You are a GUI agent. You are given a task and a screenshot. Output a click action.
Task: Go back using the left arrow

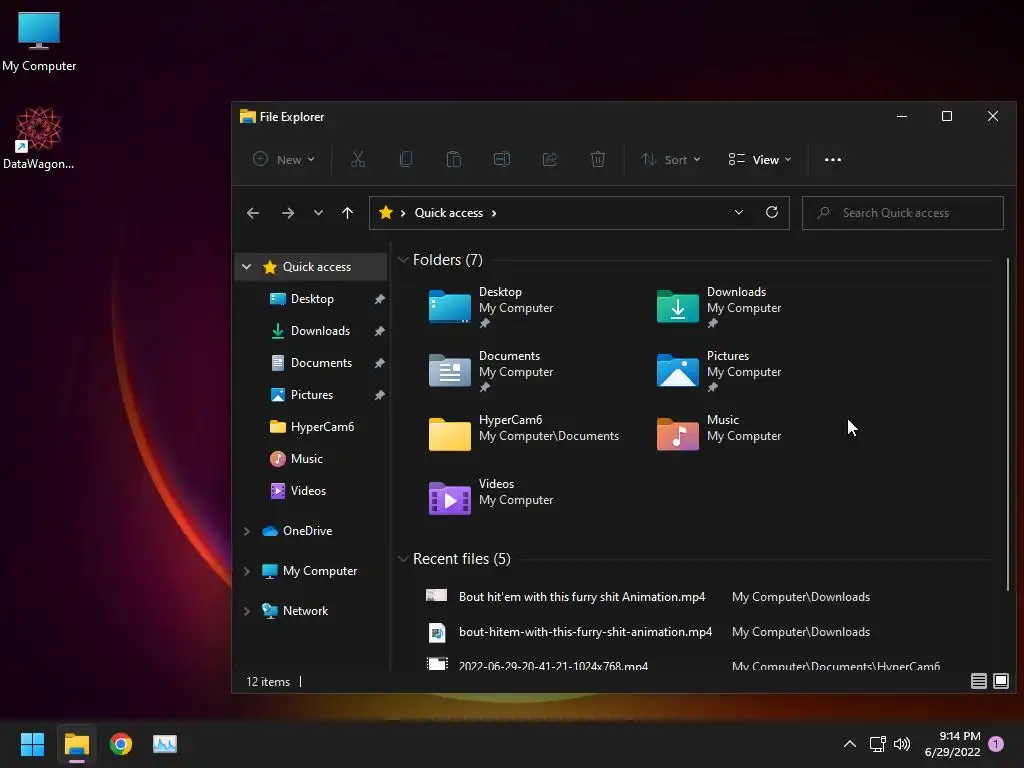(x=253, y=213)
